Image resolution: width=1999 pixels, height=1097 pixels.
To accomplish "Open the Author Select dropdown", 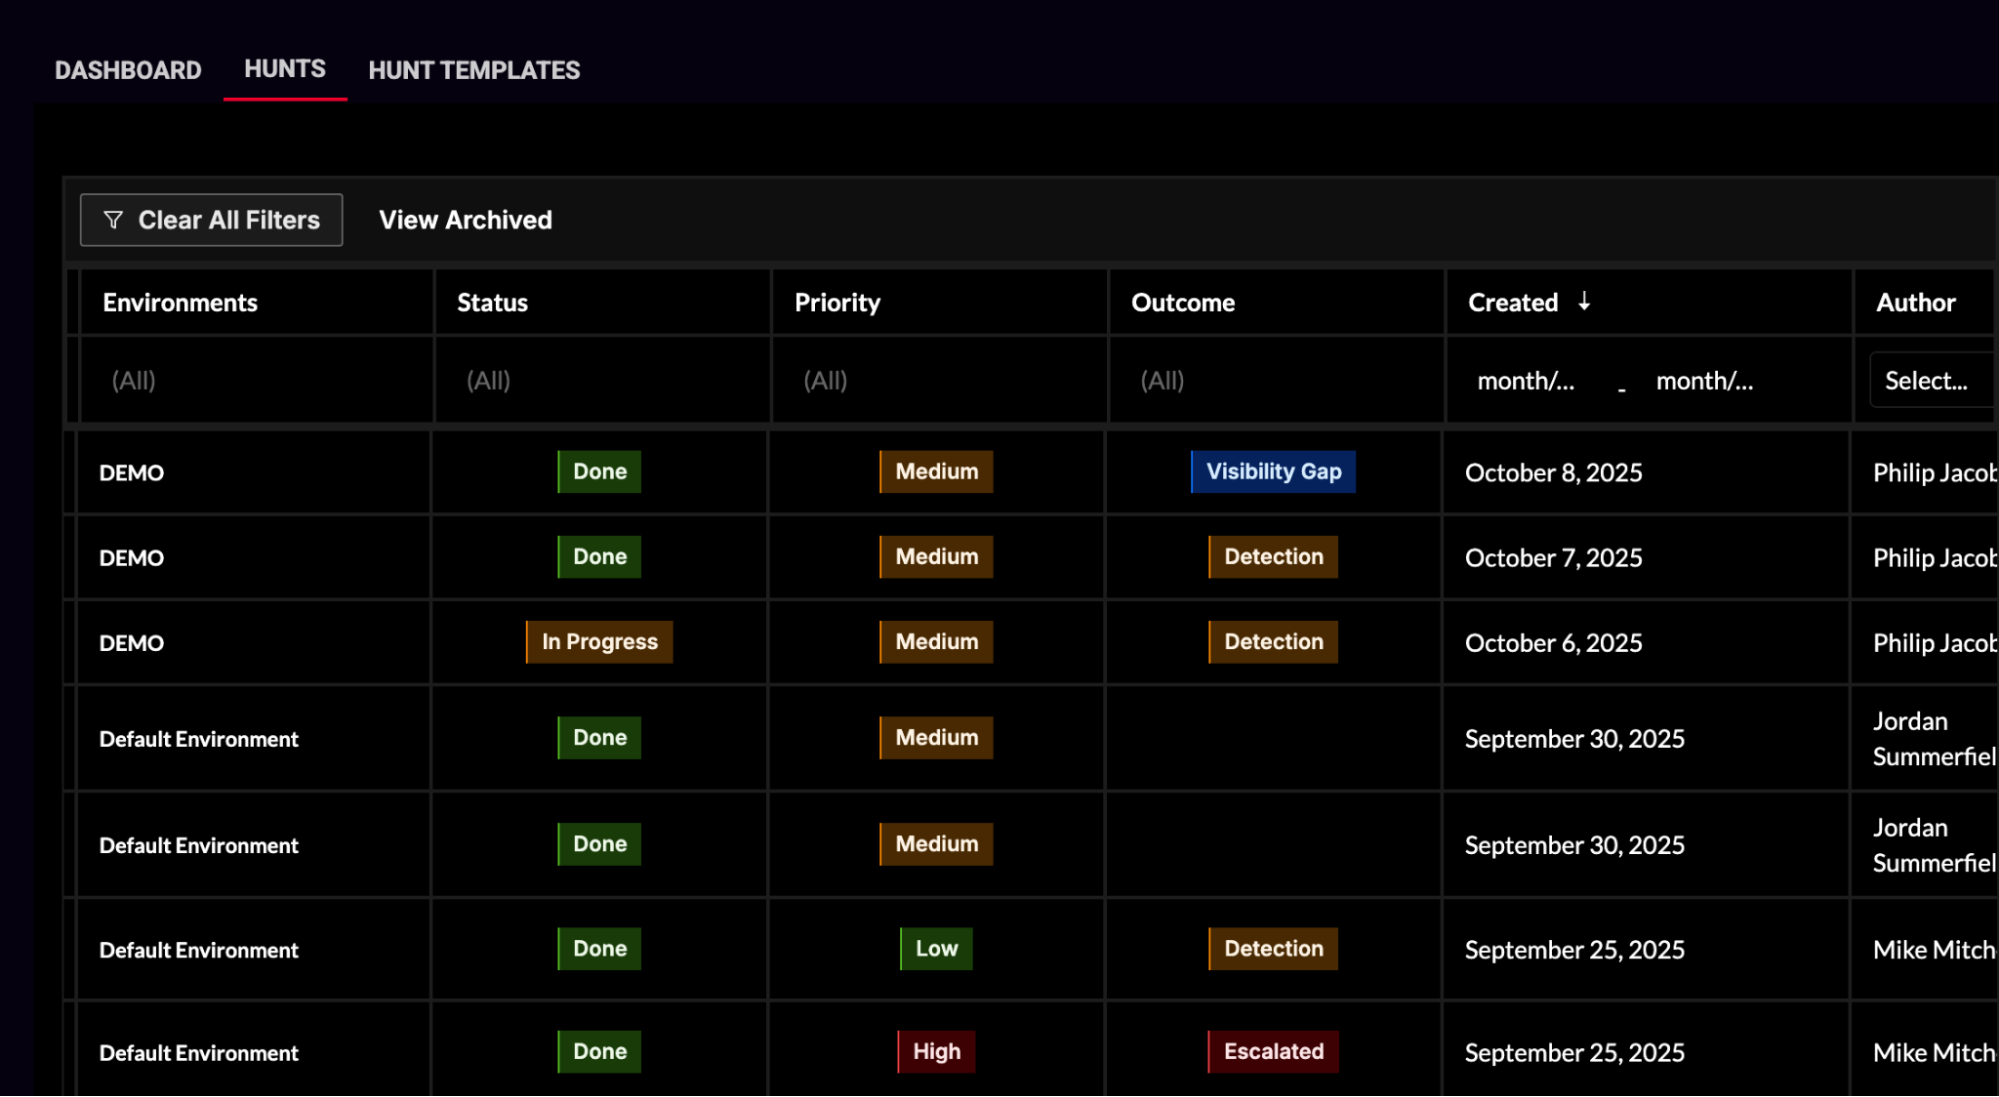I will click(1927, 380).
